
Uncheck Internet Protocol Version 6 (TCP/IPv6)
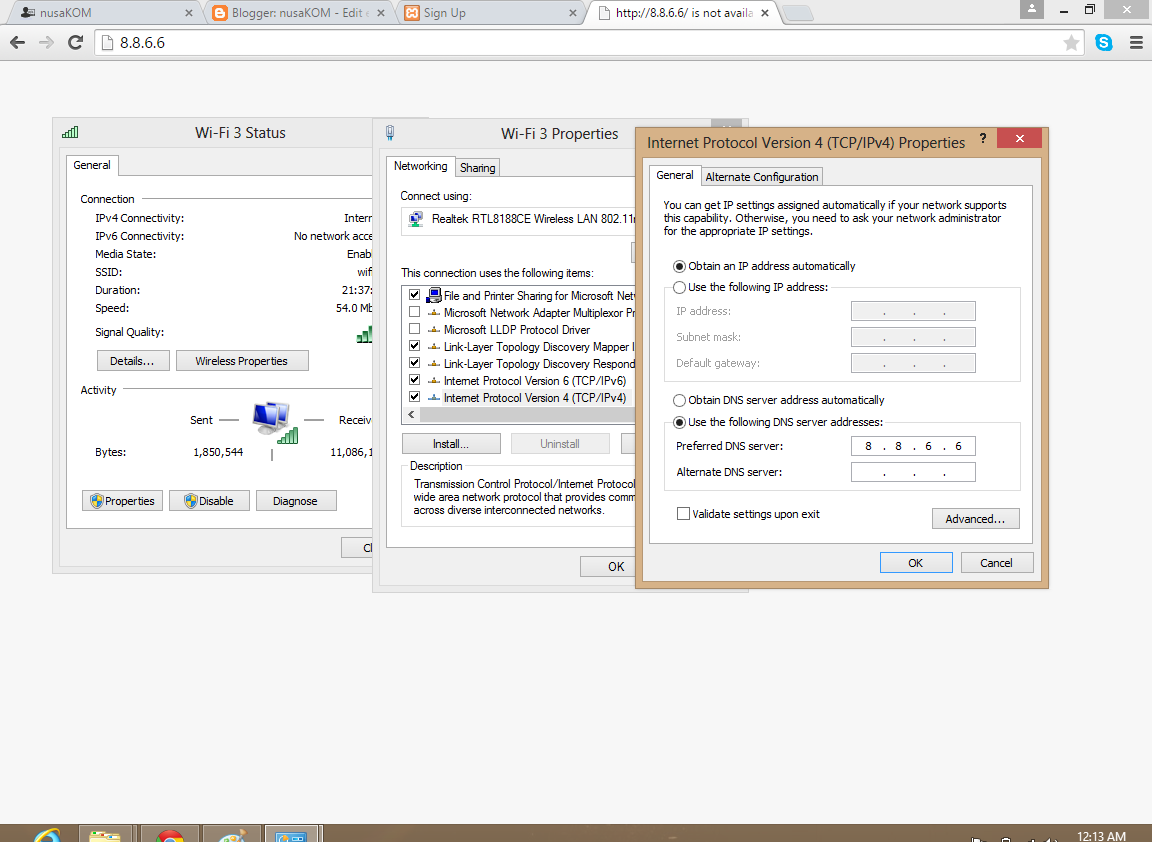414,380
